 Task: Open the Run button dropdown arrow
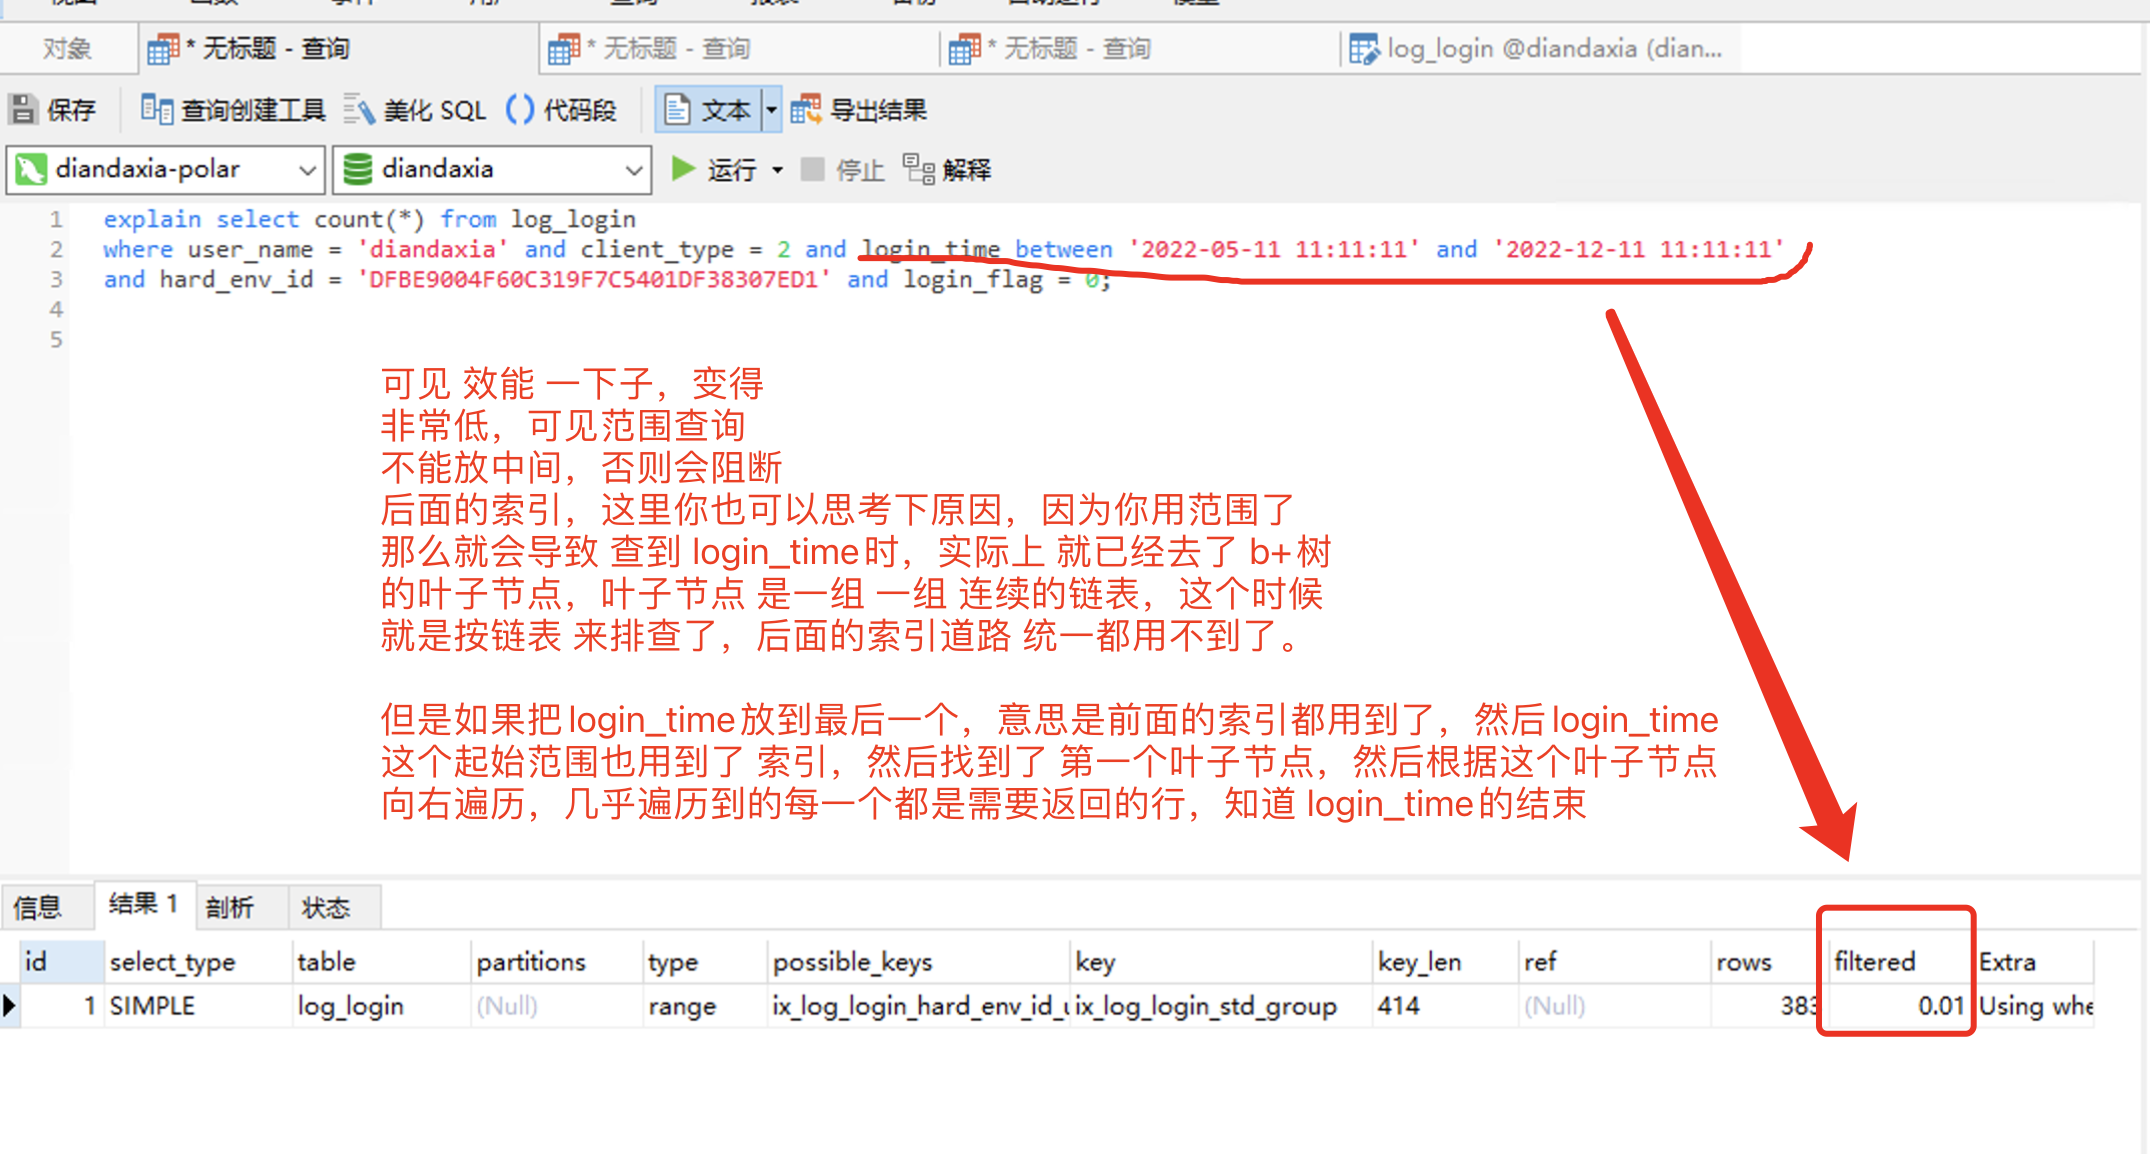click(777, 170)
